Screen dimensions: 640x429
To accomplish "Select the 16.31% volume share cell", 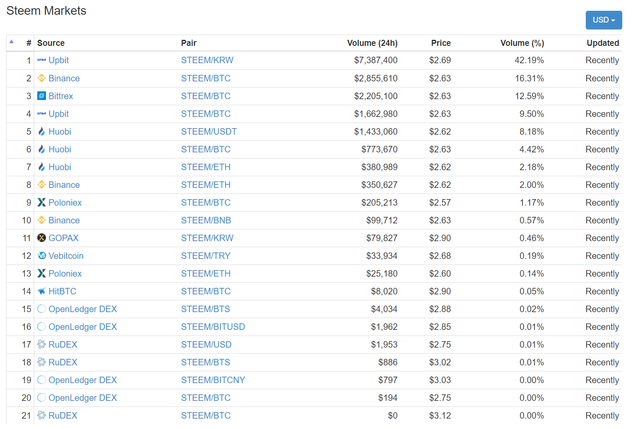I will [x=529, y=78].
